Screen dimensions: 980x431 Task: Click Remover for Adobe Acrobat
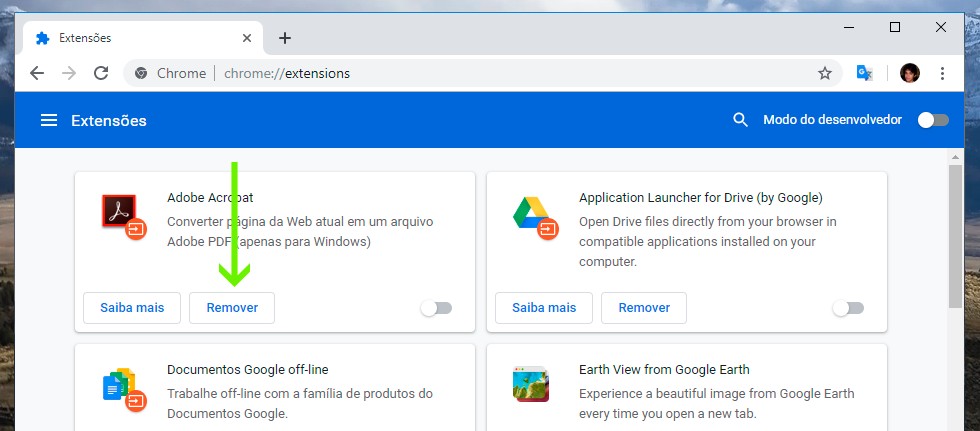(232, 308)
